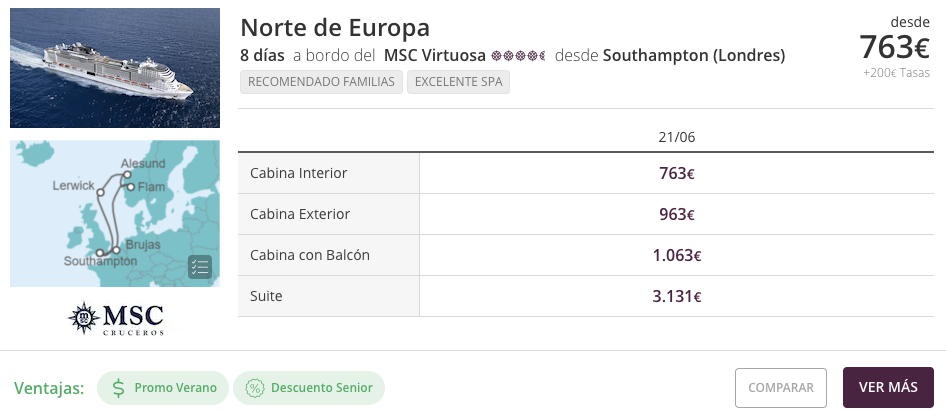Click the RECOMENDADO FAMILIAS tag
The height and width of the screenshot is (420, 946).
coord(322,82)
